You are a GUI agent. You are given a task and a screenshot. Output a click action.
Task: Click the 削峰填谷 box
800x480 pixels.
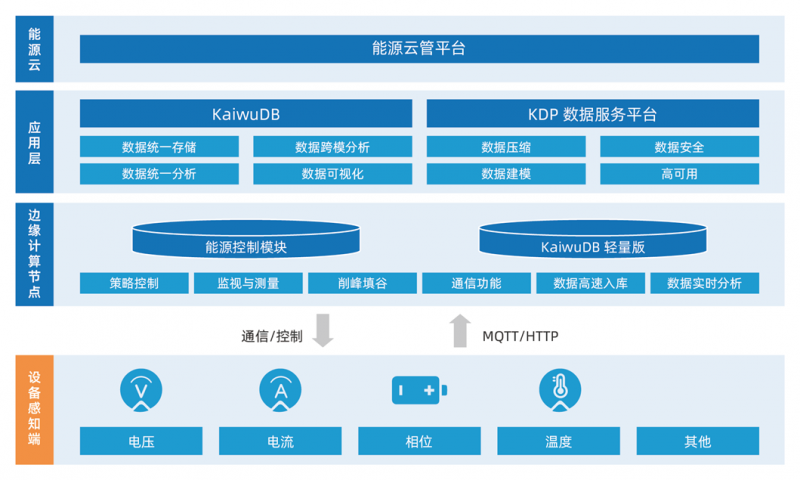(362, 283)
